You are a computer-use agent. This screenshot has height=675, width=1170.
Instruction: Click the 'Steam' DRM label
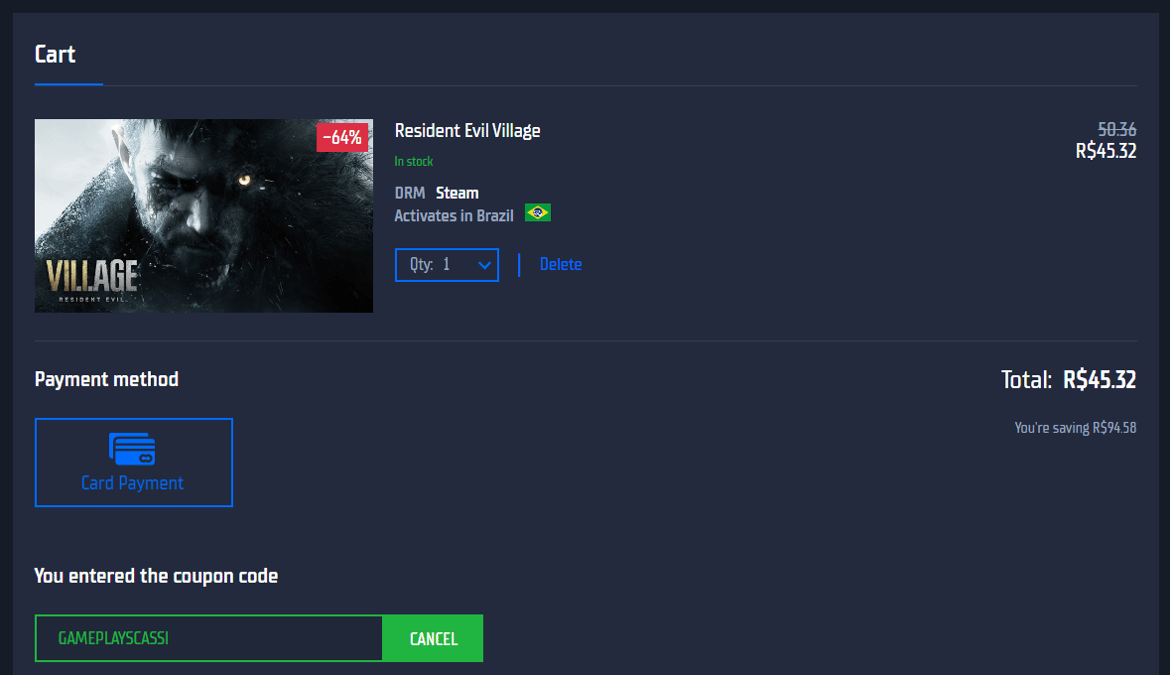(x=457, y=193)
